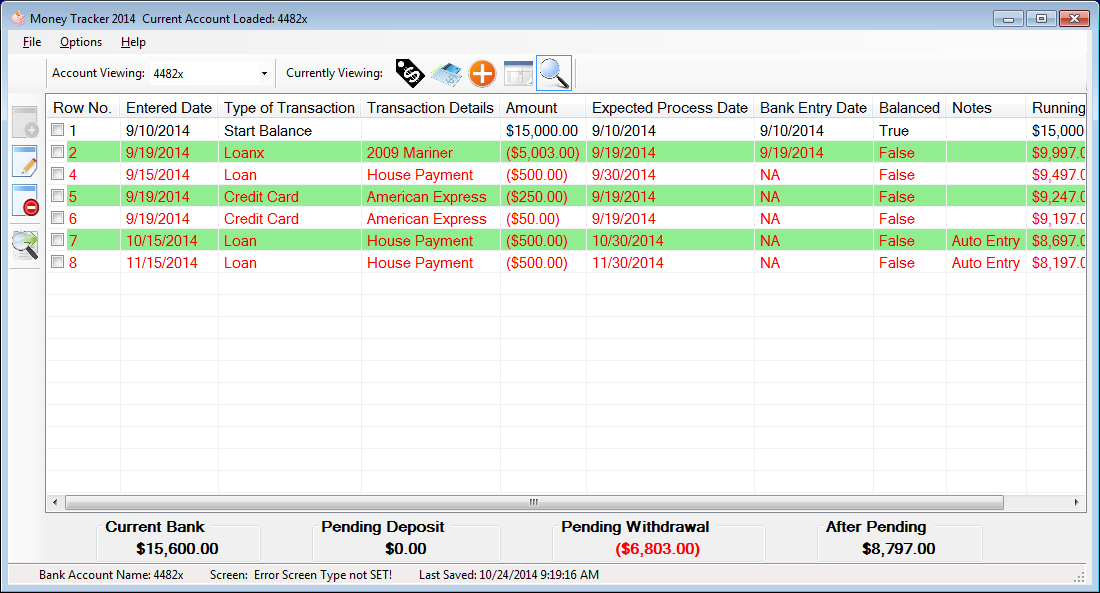Check the checkbox for row 4
The image size is (1100, 593).
click(x=58, y=174)
